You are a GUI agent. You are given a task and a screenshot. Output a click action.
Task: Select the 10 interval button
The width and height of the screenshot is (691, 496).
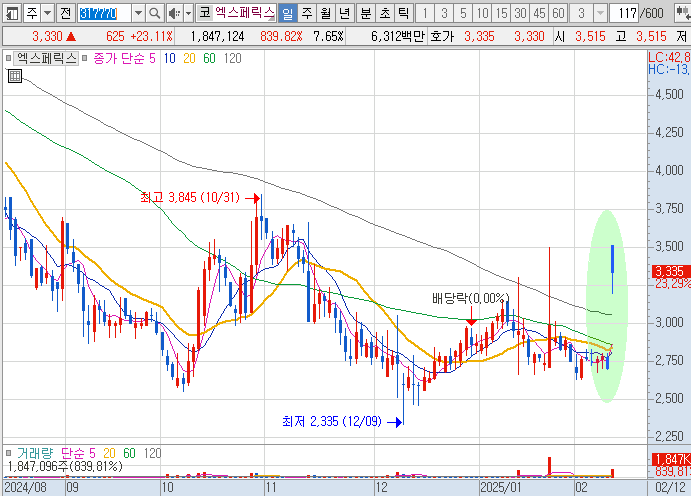pyautogui.click(x=482, y=13)
